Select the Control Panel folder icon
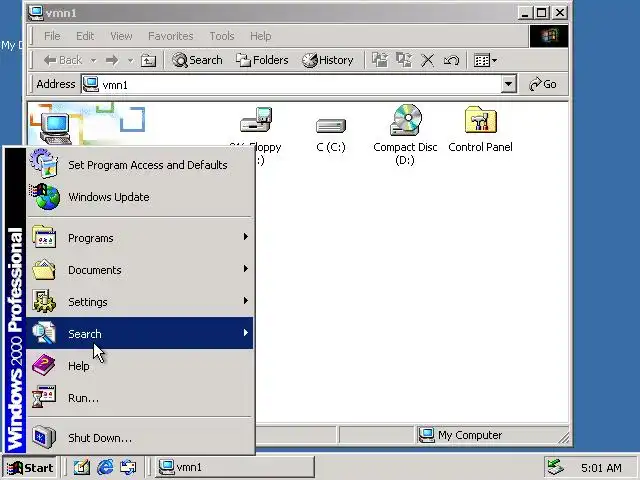 coord(480,120)
